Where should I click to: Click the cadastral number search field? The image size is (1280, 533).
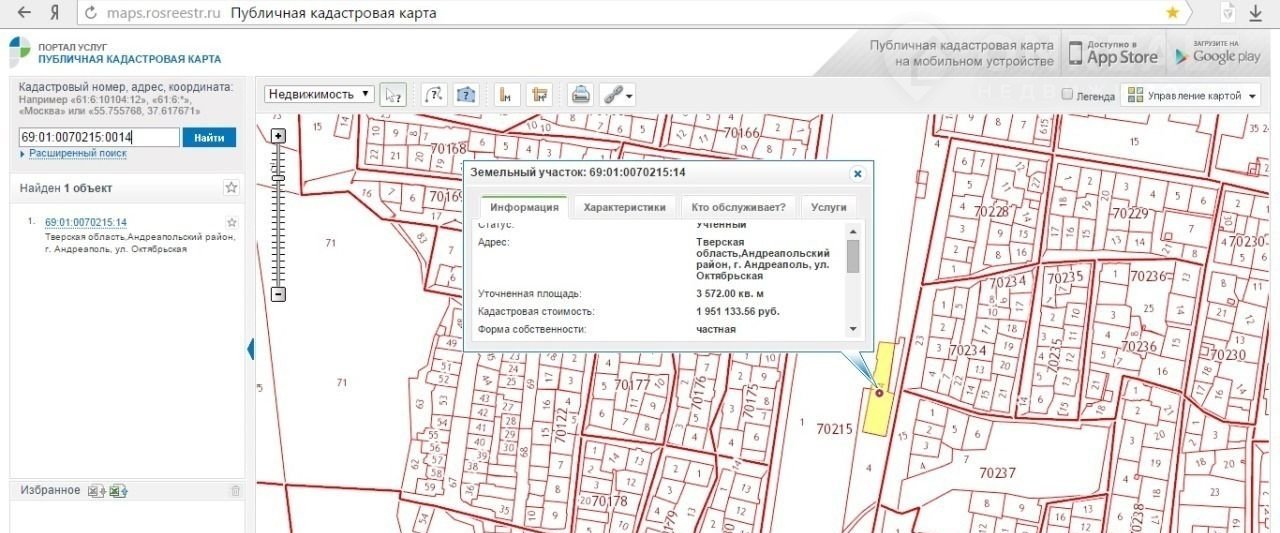click(x=98, y=137)
